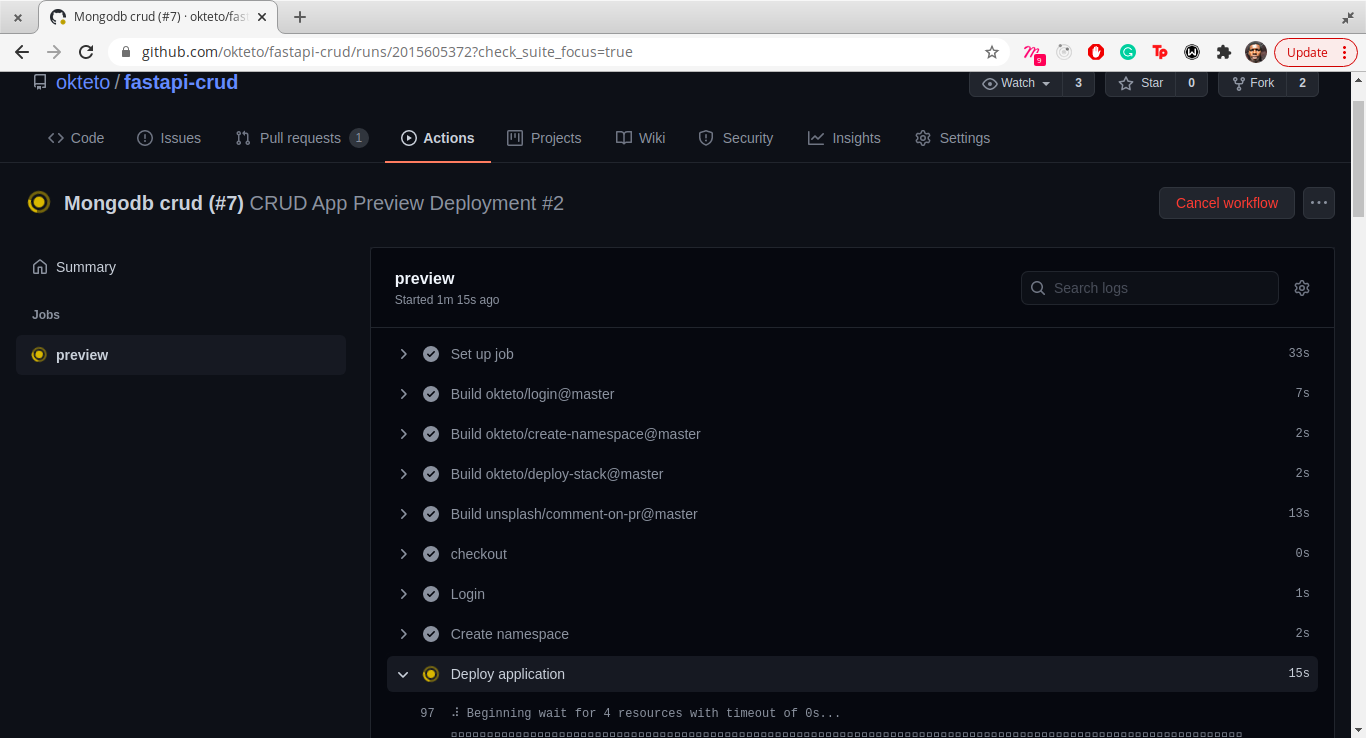Fork the repository
Viewport: 1366px width, 738px height.
(x=1252, y=83)
